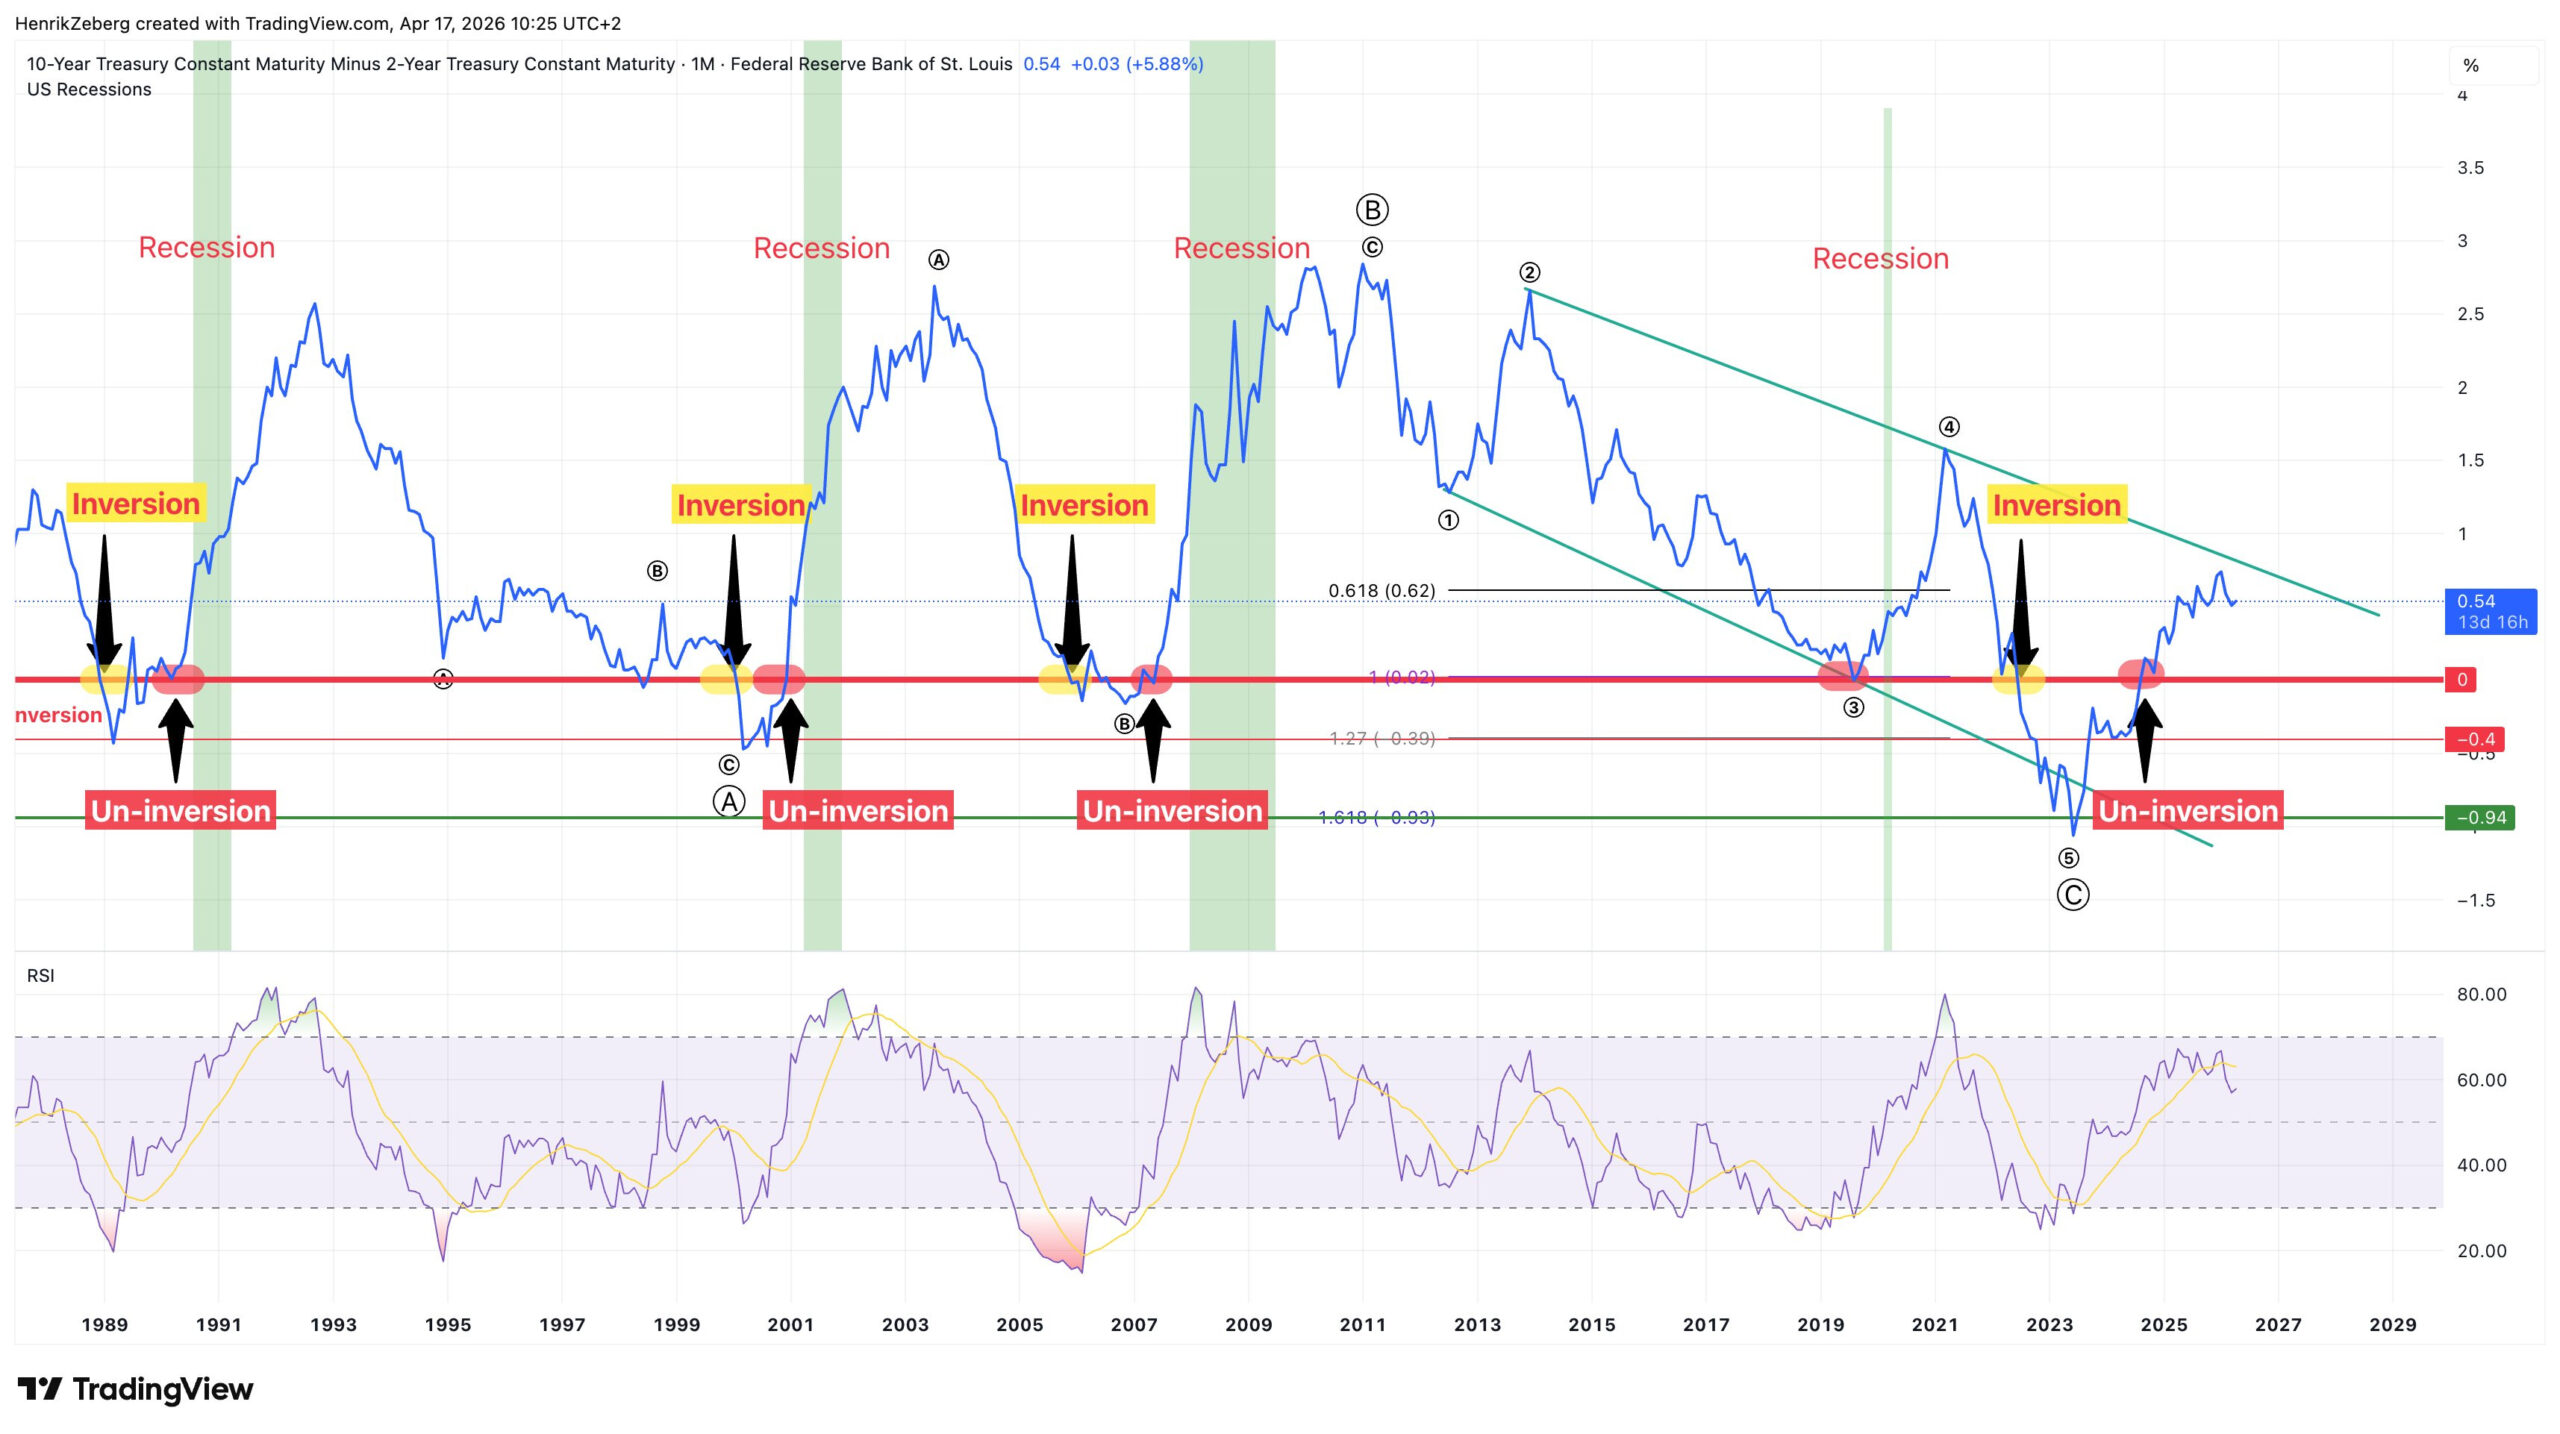
Task: Click the TradingView logo
Action: click(136, 1389)
